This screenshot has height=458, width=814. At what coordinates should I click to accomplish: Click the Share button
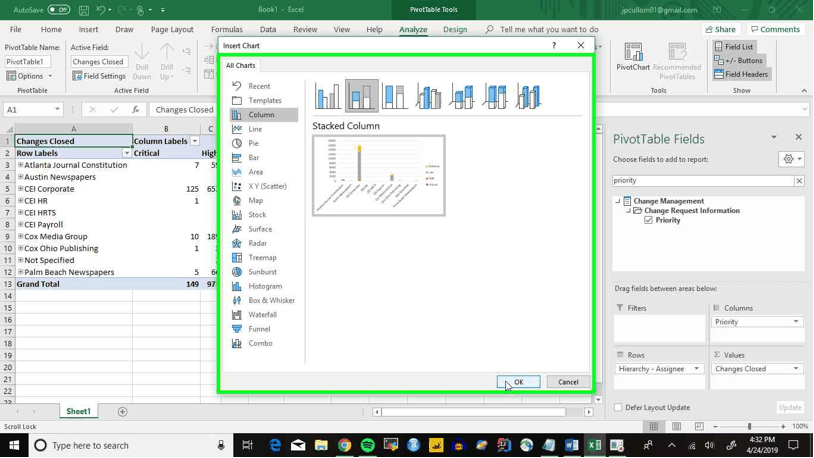[721, 30]
